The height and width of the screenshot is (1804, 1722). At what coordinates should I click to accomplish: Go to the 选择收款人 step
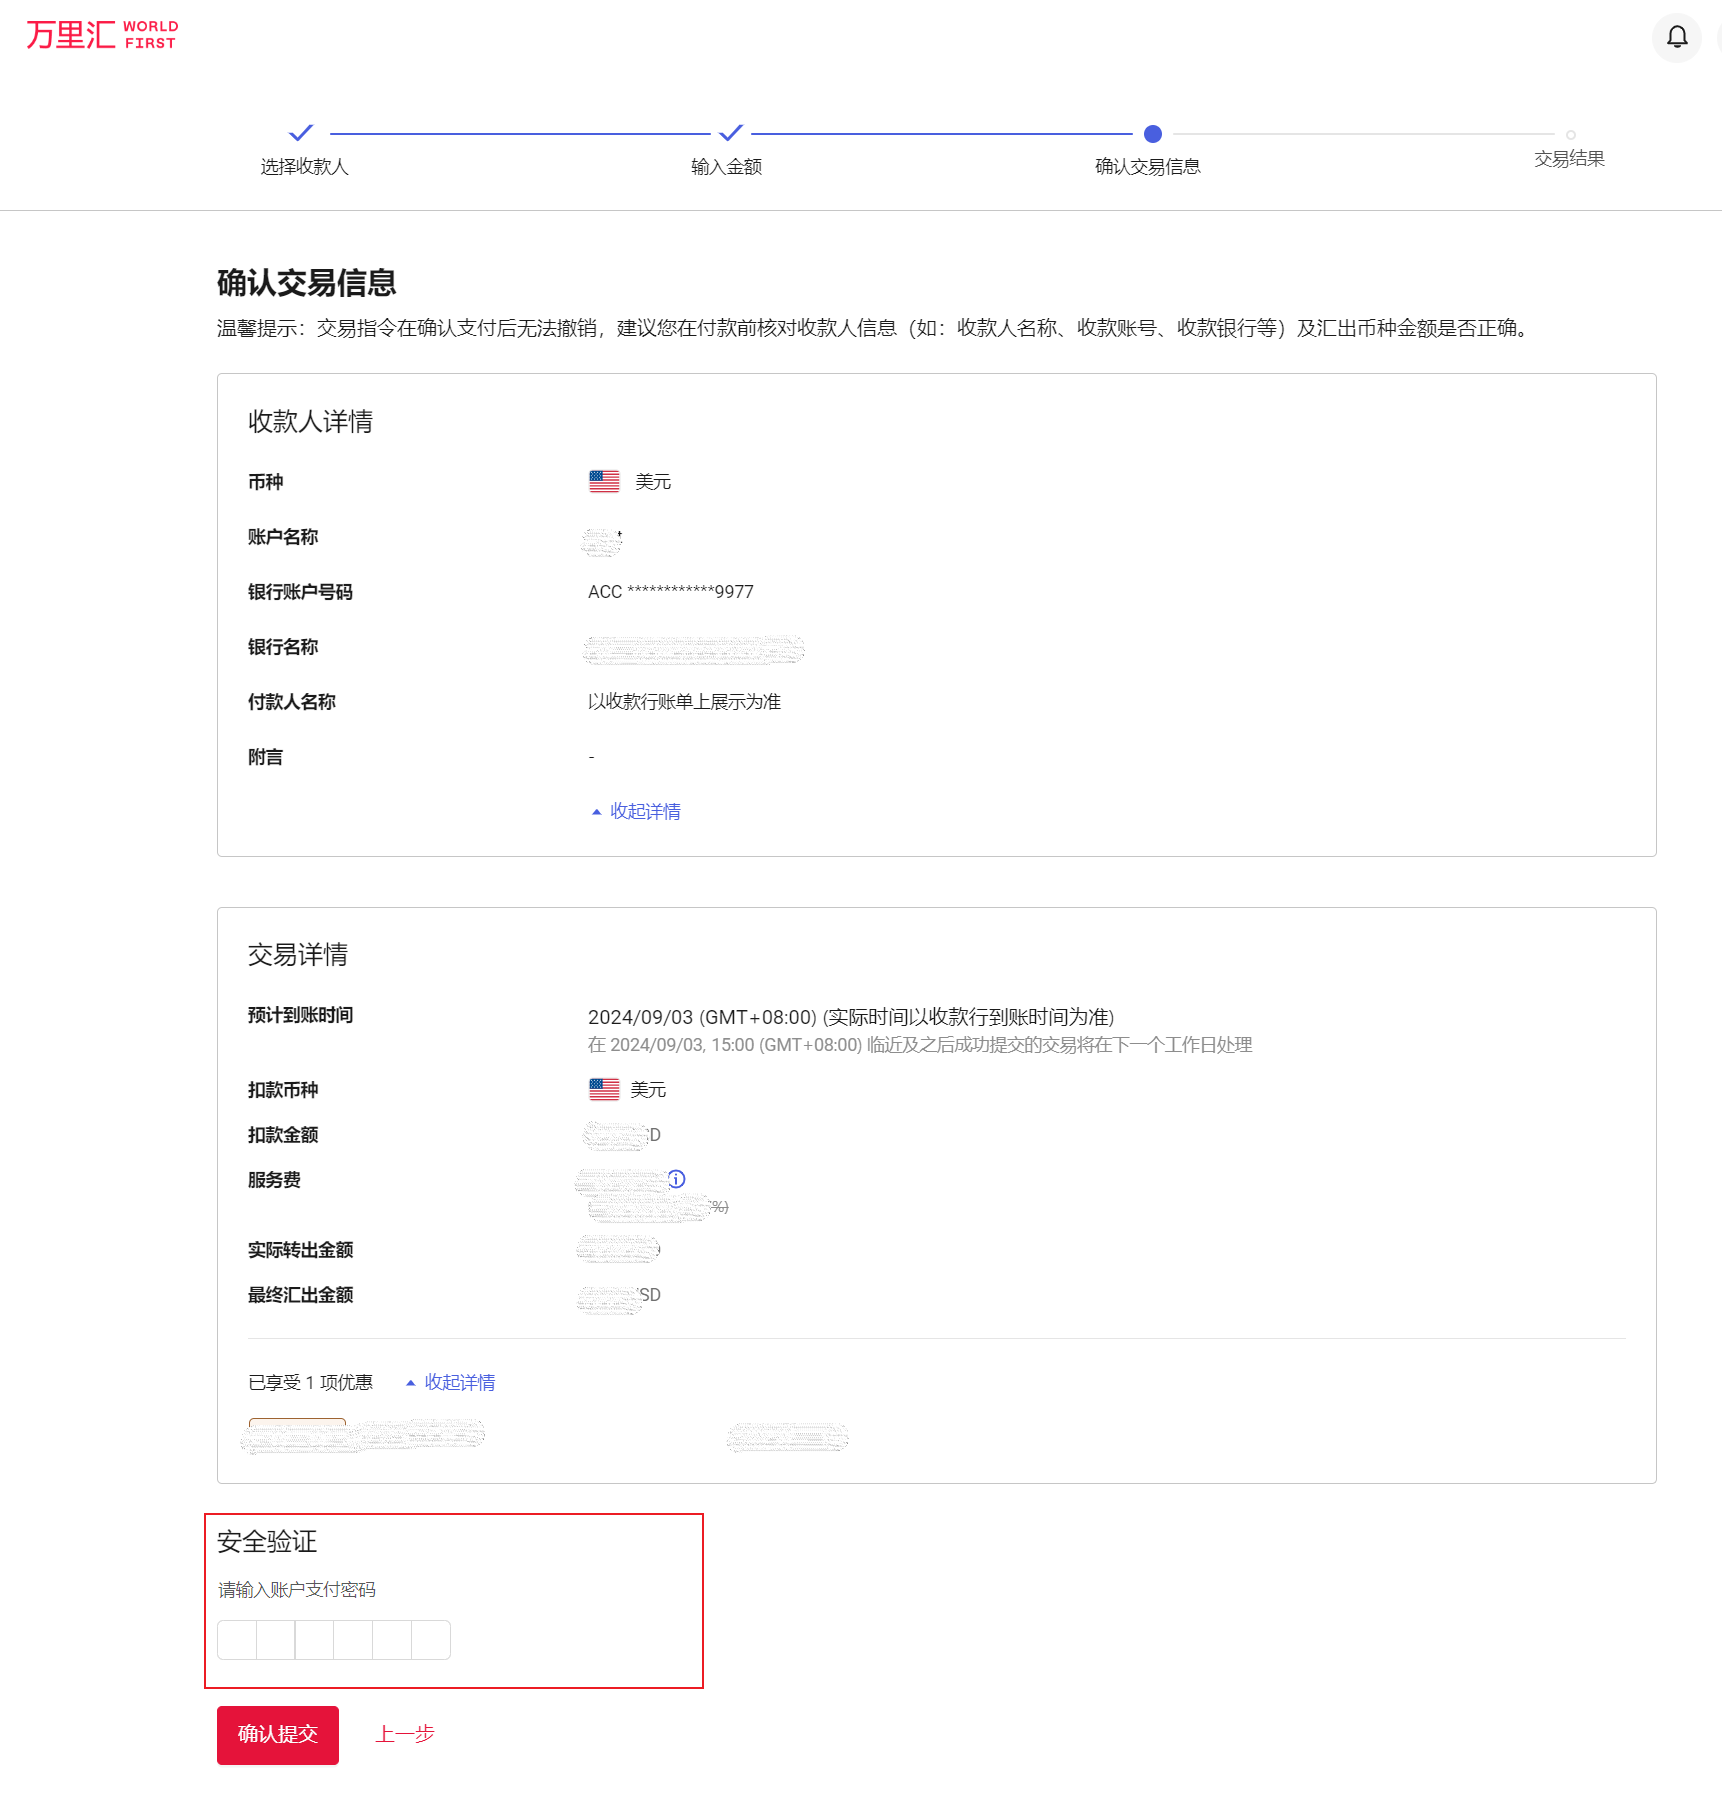click(305, 167)
